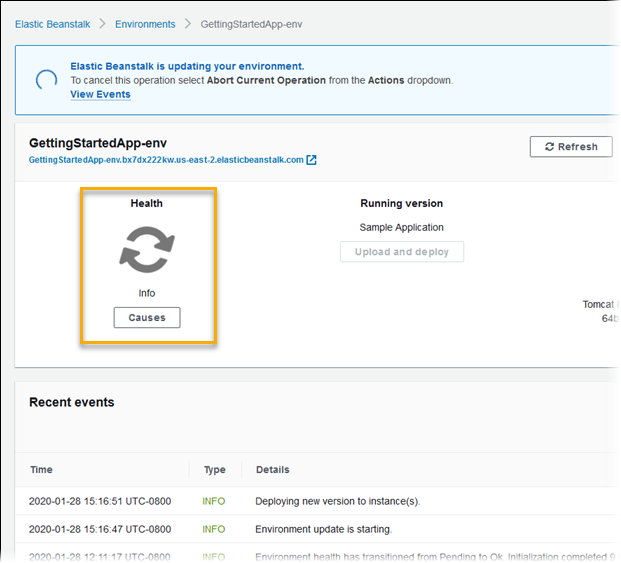
Task: Click the Causes button under Health
Action: [x=147, y=318]
